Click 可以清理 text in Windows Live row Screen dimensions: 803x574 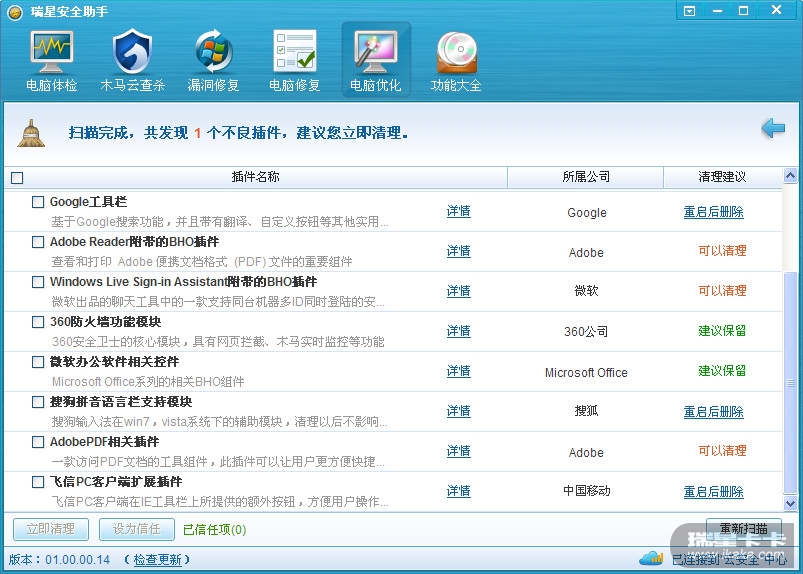pyautogui.click(x=722, y=291)
